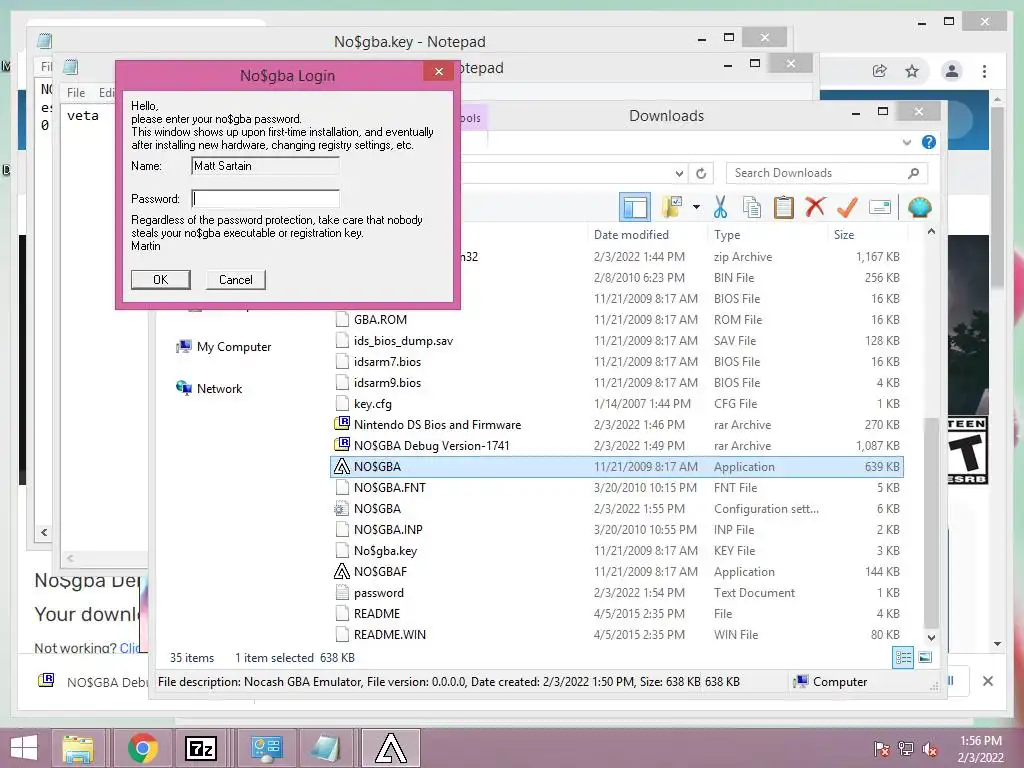Click the red X Delete icon
Image resolution: width=1024 pixels, height=768 pixels.
814,207
